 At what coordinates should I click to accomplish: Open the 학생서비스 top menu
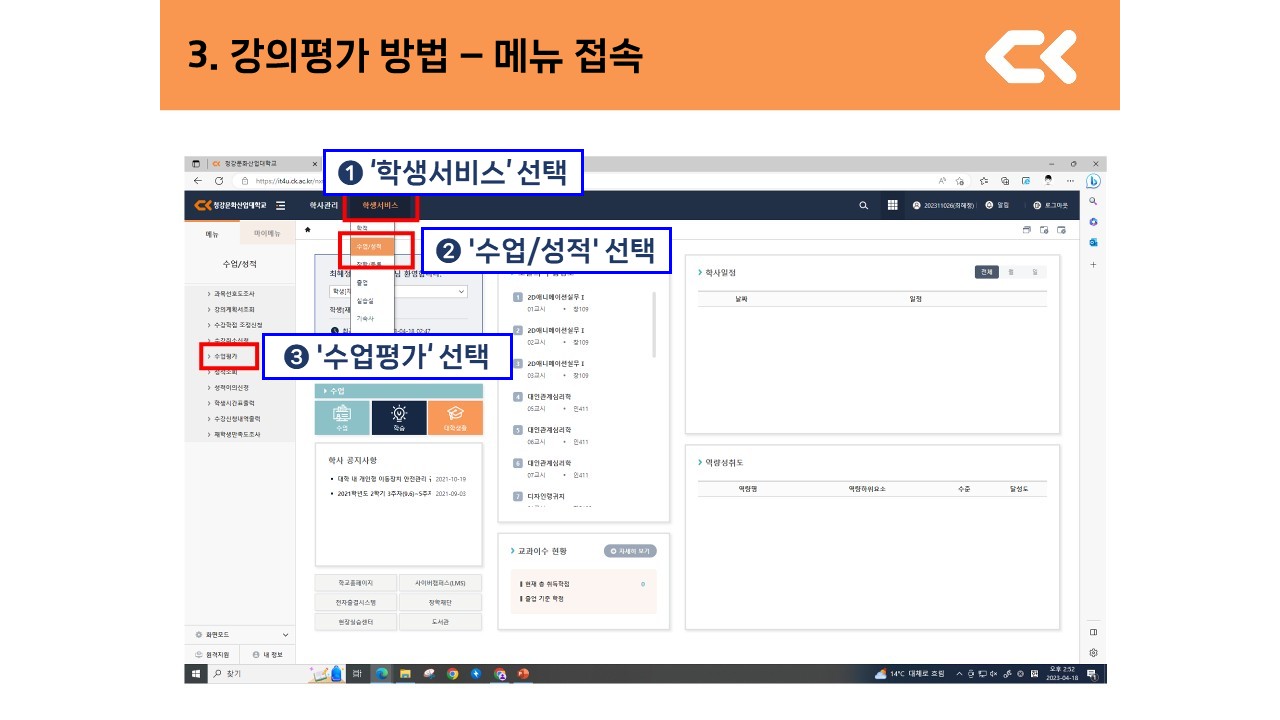(380, 205)
